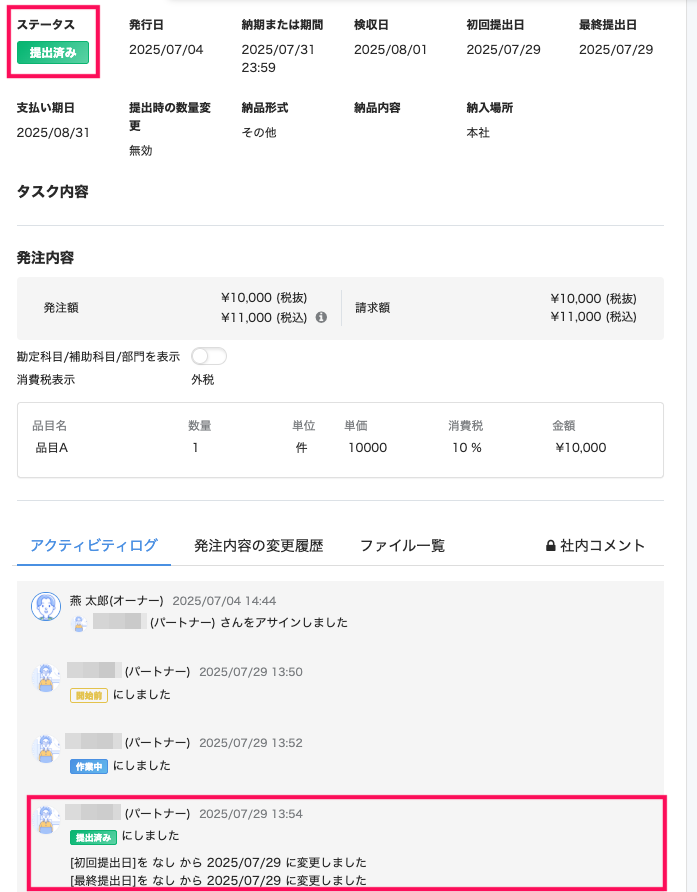Click the 請求額 ¥11,000 (税込) amount
The width and height of the screenshot is (697, 892).
(593, 317)
